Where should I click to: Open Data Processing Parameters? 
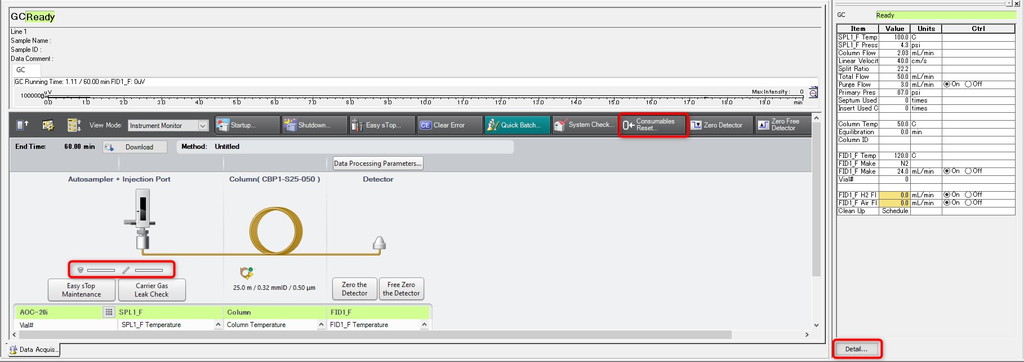click(377, 163)
